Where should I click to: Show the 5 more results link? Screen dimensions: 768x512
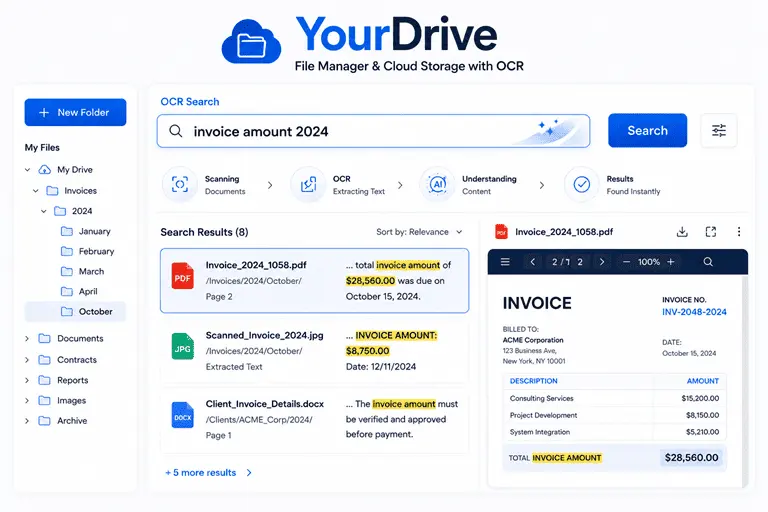pos(208,473)
